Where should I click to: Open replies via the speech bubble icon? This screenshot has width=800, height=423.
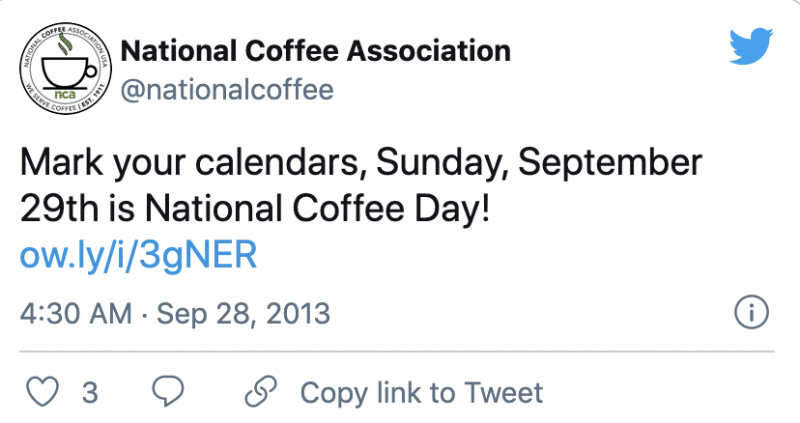(x=168, y=391)
